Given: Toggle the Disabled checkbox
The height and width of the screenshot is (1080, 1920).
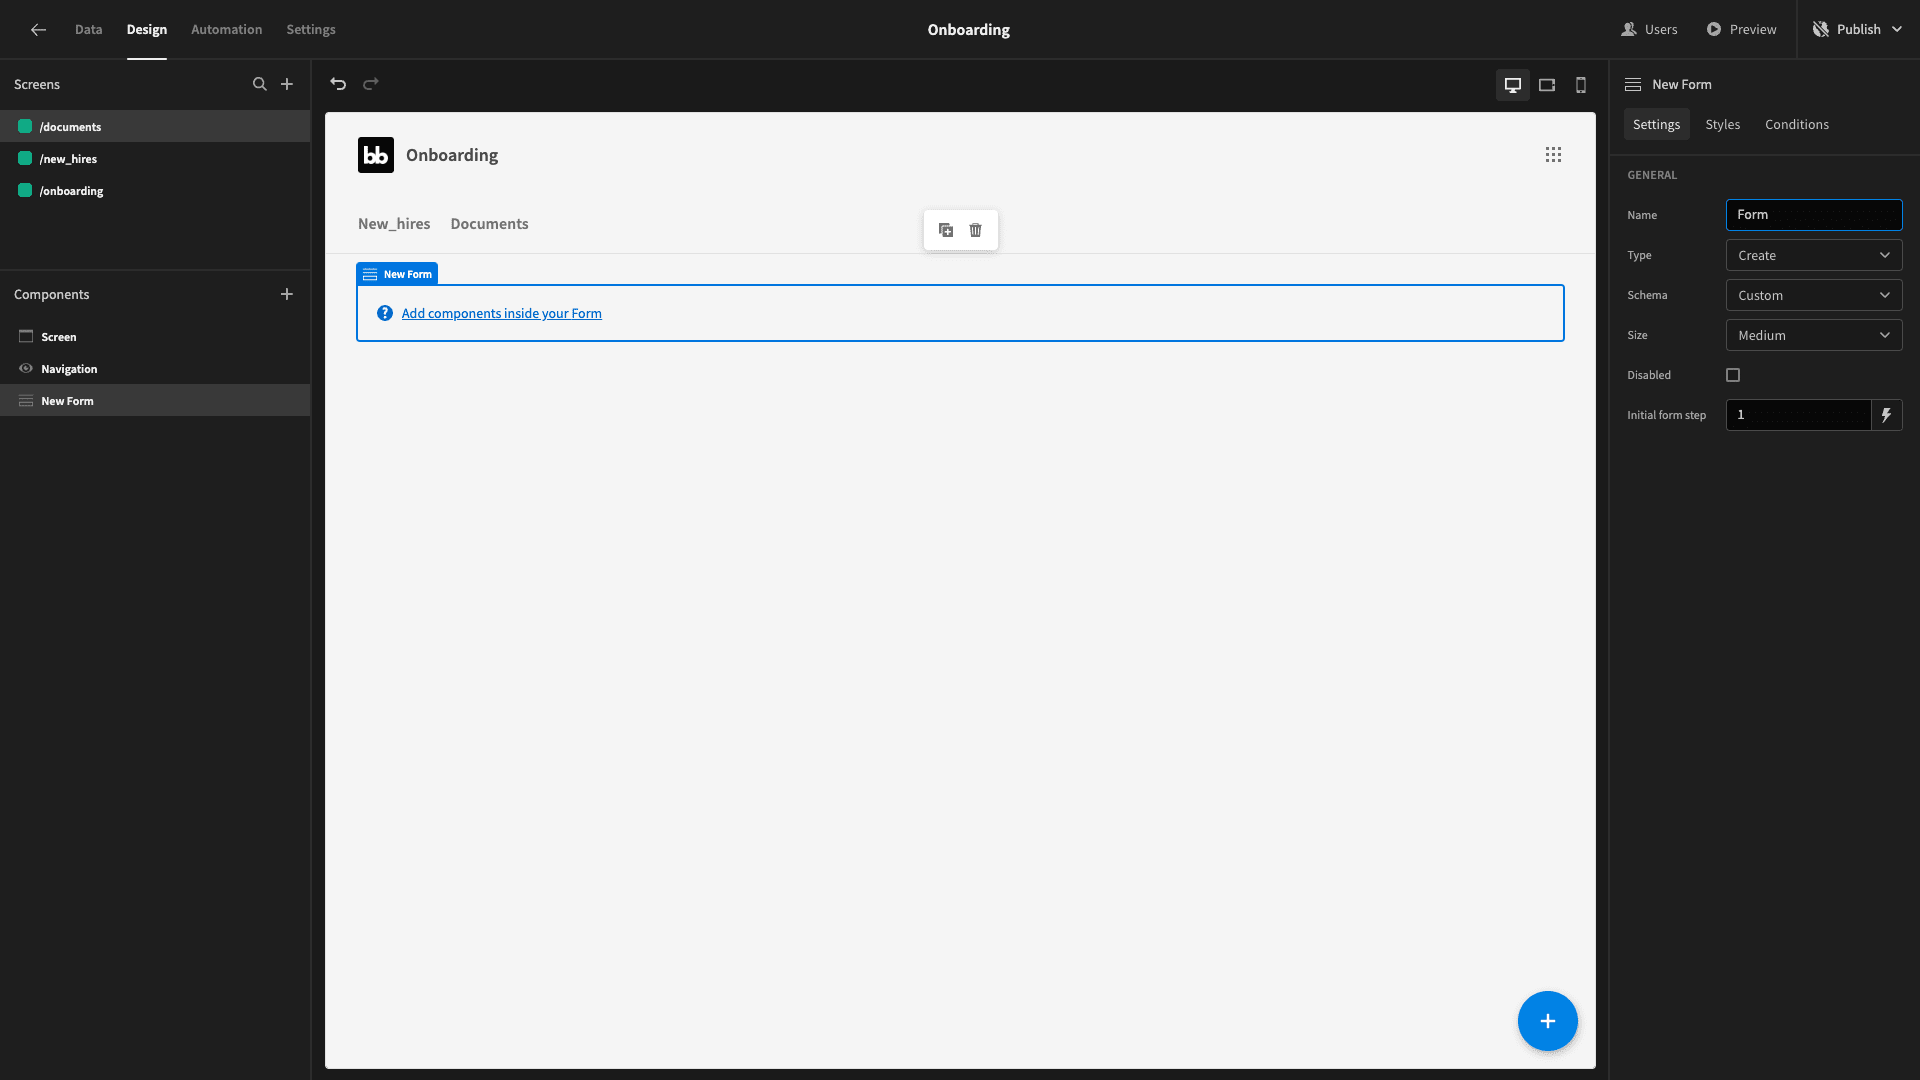Looking at the screenshot, I should pyautogui.click(x=1733, y=375).
